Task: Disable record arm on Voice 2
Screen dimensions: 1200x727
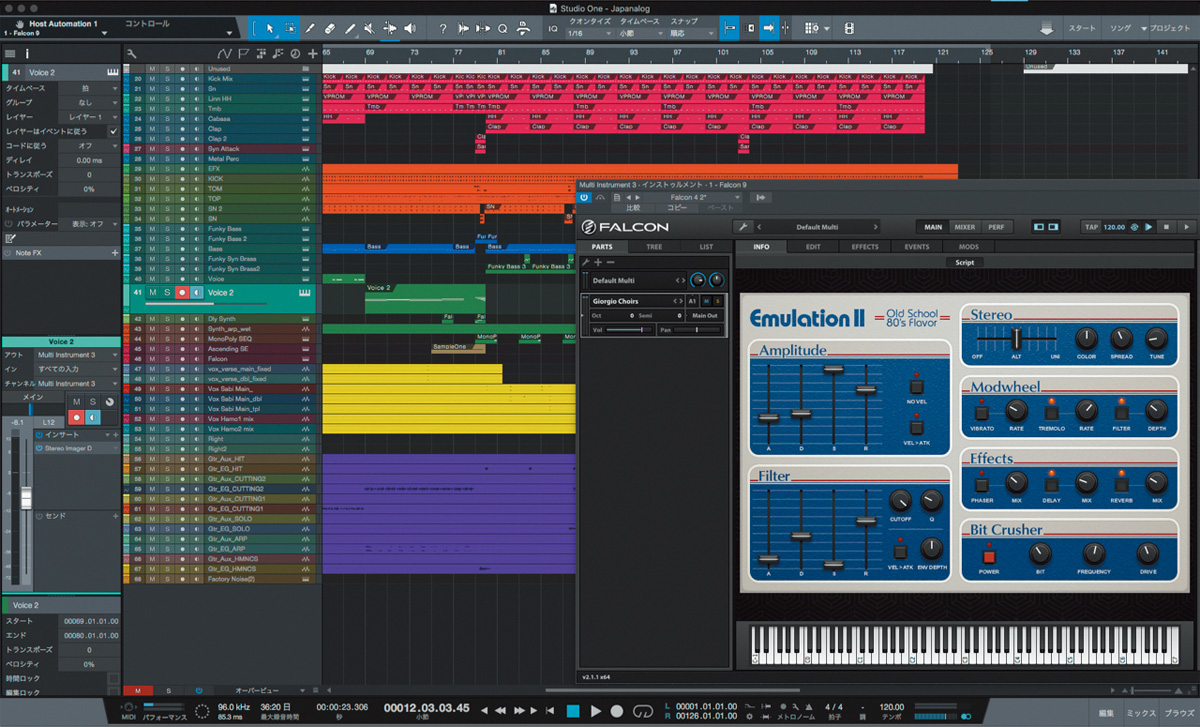Action: pos(184,292)
